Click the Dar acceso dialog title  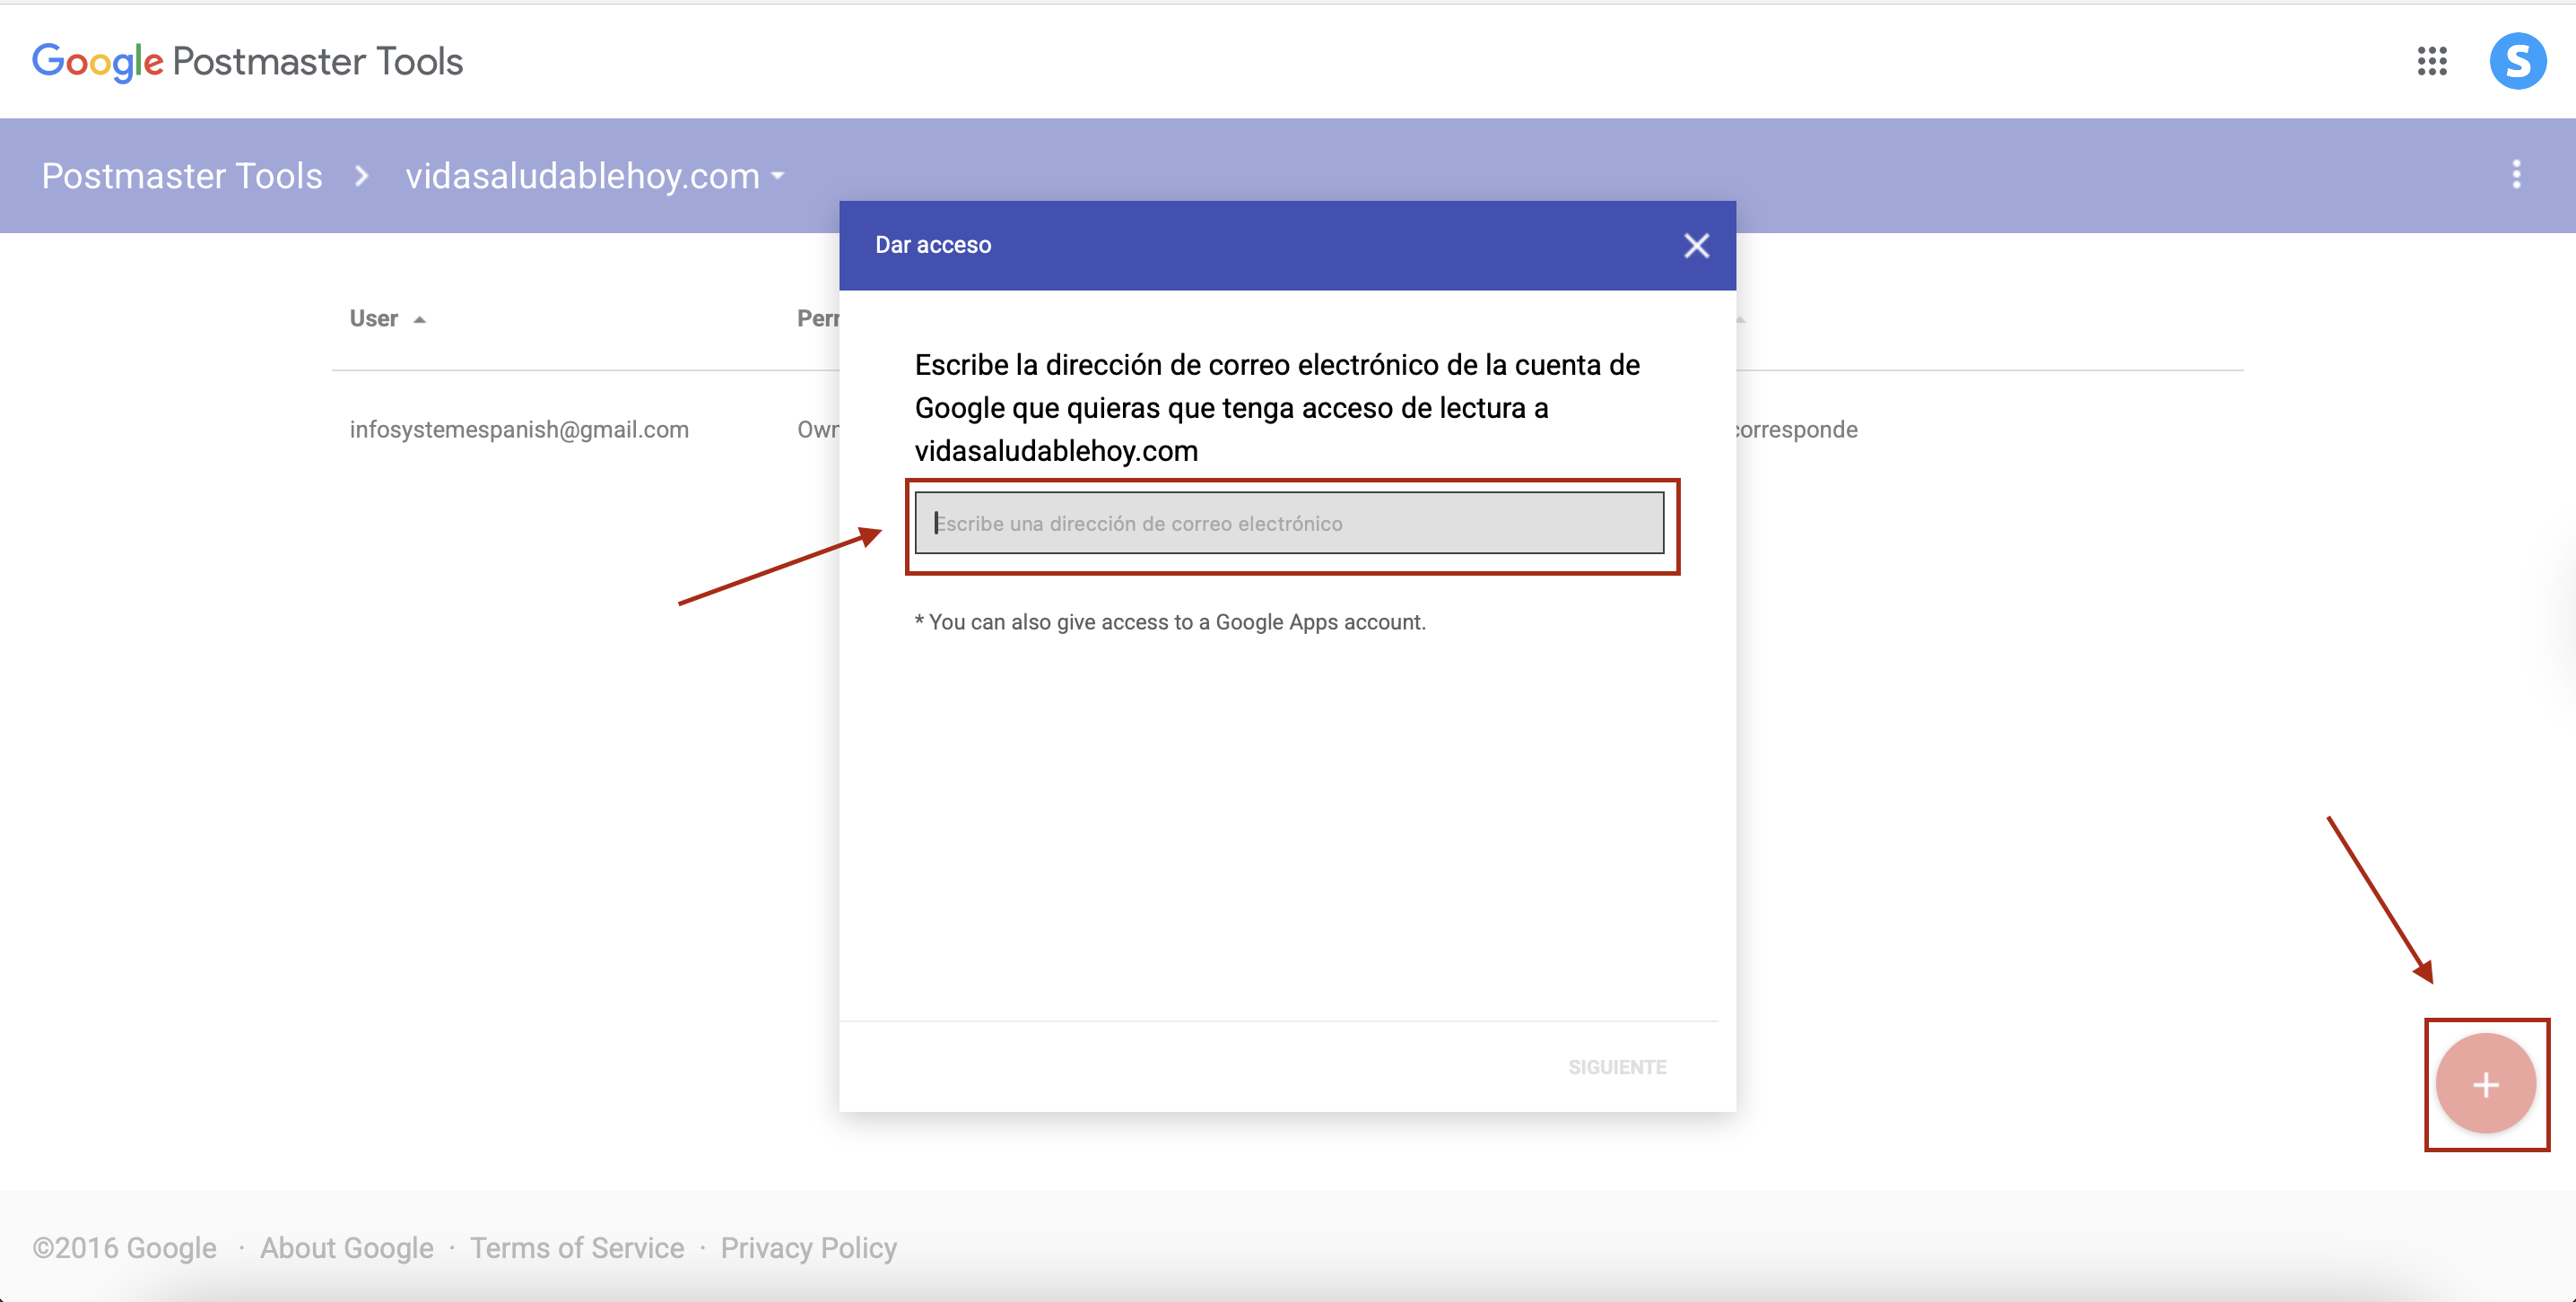933,245
